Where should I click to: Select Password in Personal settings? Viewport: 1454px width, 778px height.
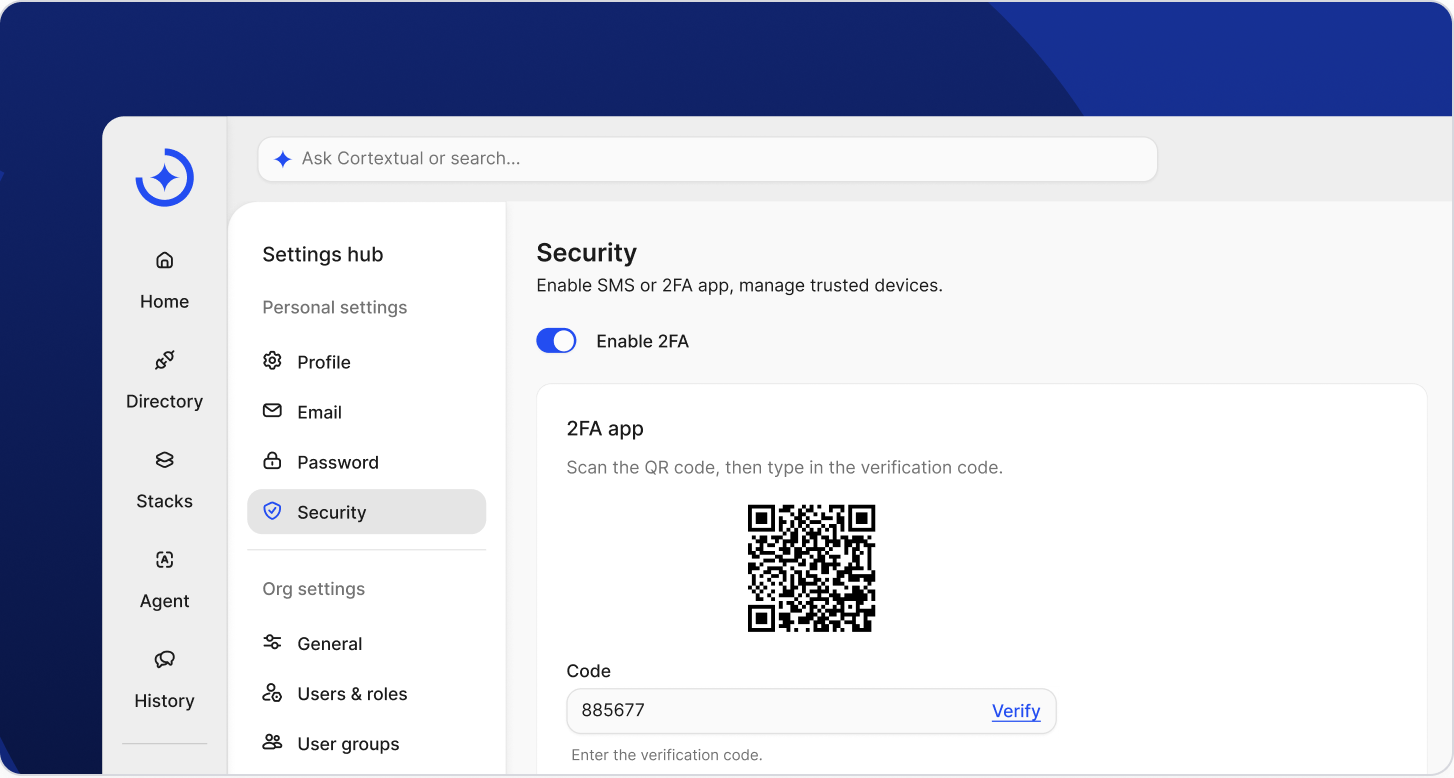337,462
